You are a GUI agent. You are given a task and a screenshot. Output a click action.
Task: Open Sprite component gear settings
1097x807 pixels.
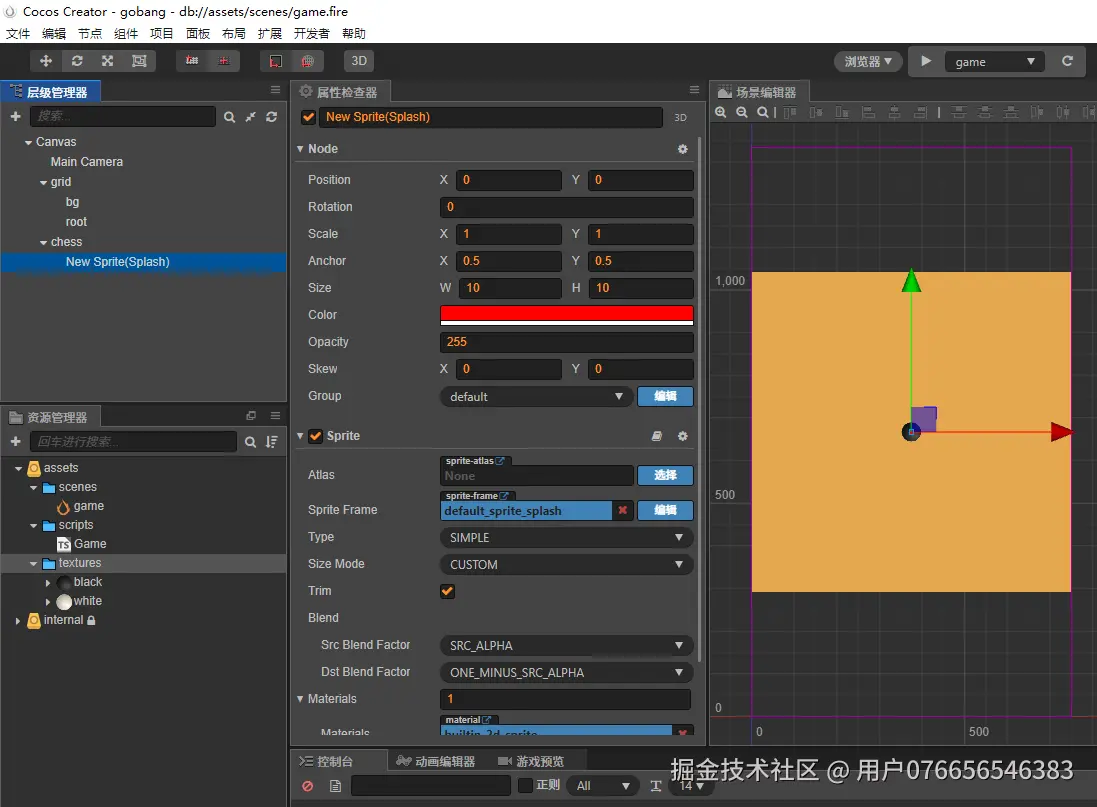(x=683, y=436)
